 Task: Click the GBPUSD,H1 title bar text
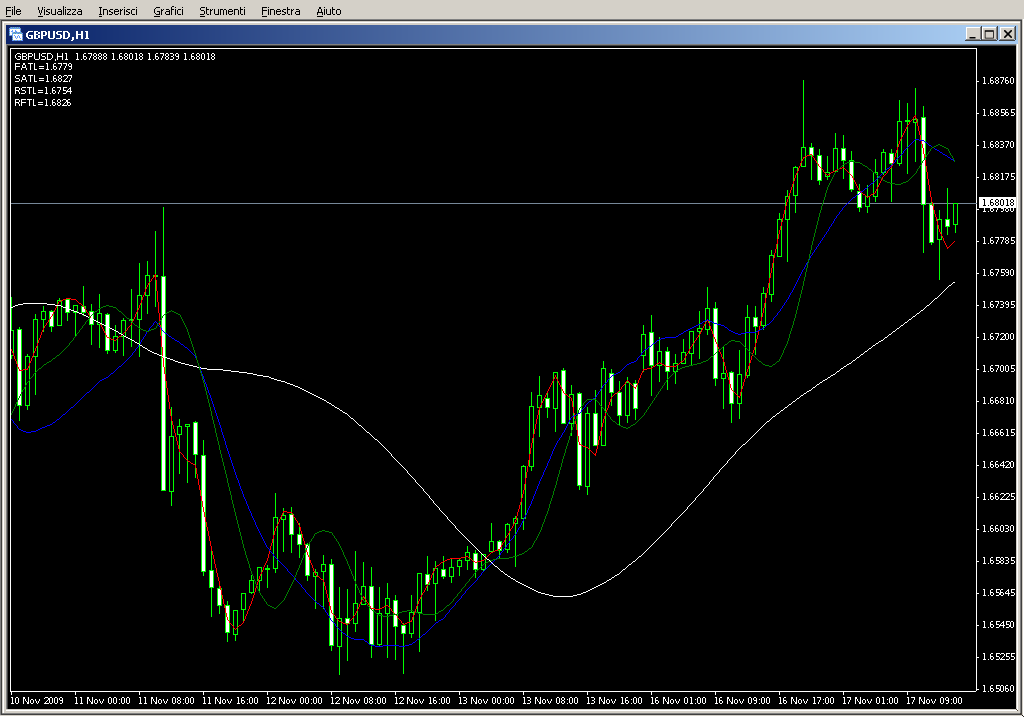tap(57, 35)
